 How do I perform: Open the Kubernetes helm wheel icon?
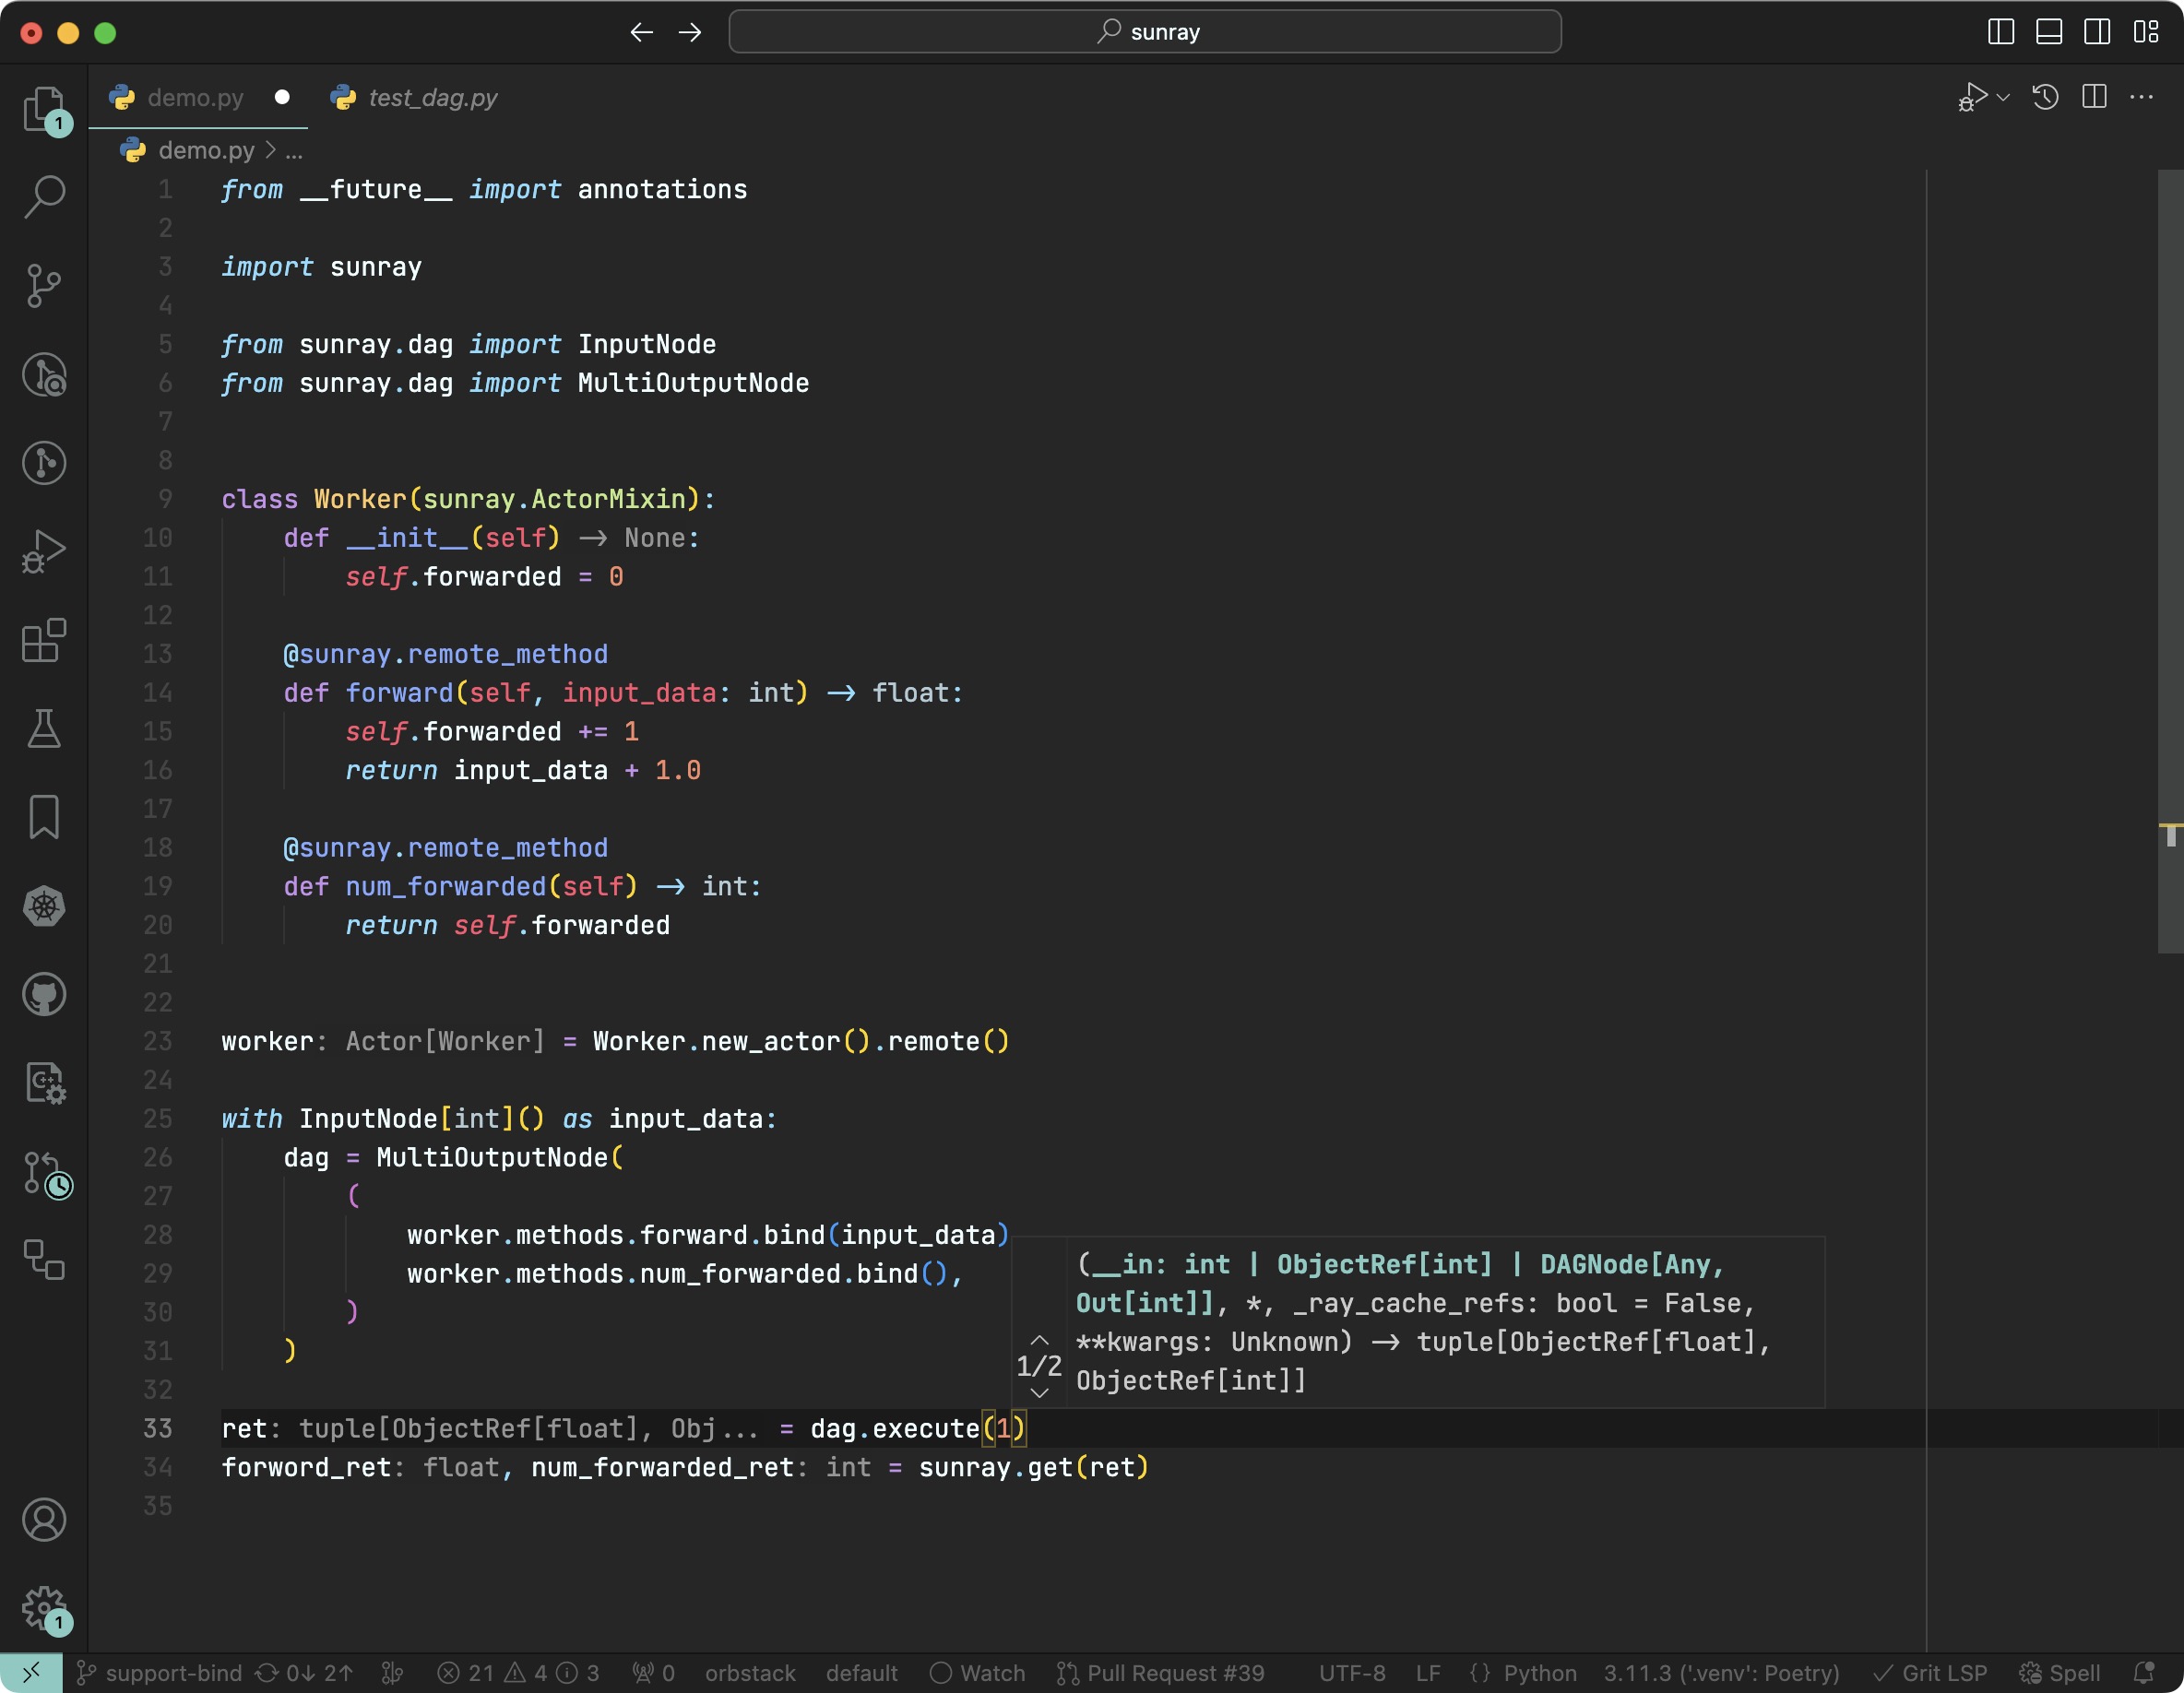pyautogui.click(x=44, y=906)
